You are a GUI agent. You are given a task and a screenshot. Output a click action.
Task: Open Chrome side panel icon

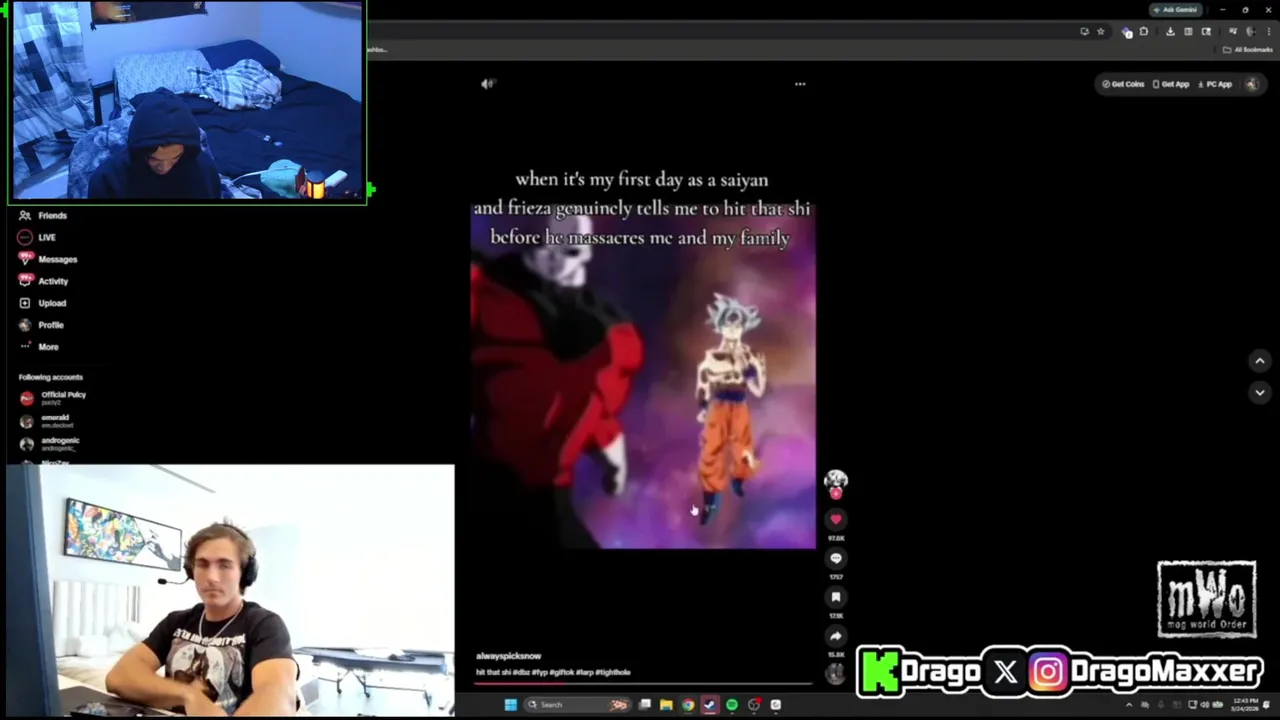1188,31
